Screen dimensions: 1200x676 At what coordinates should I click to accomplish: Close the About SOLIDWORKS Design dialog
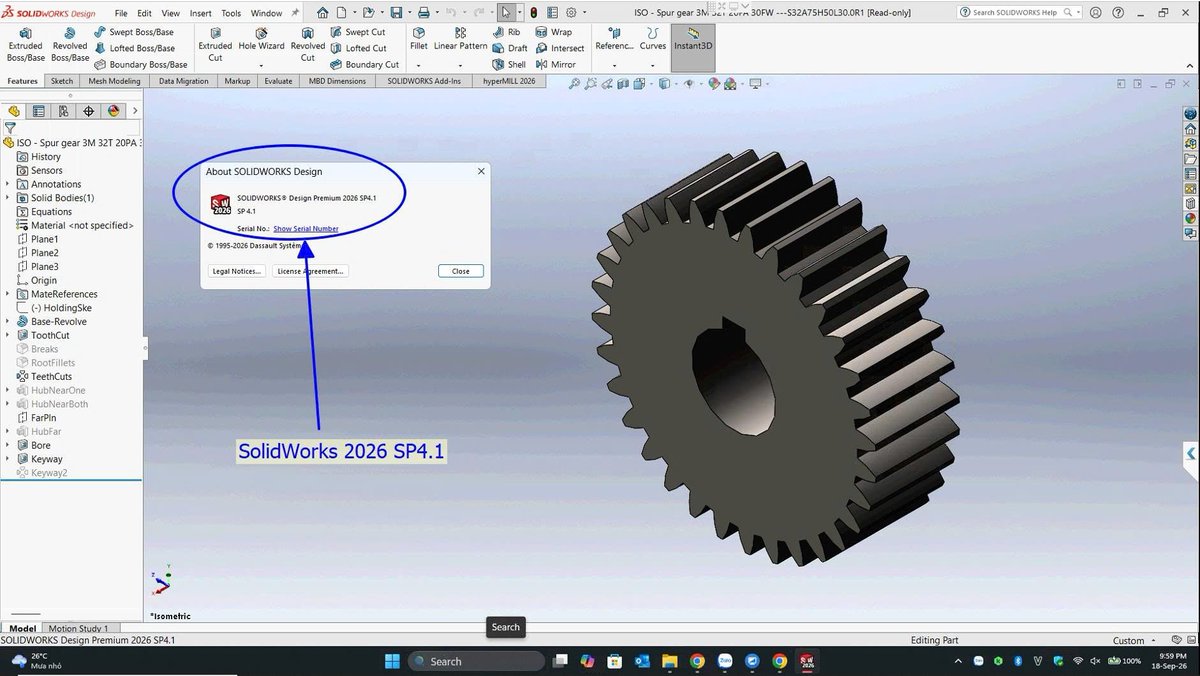tap(461, 271)
